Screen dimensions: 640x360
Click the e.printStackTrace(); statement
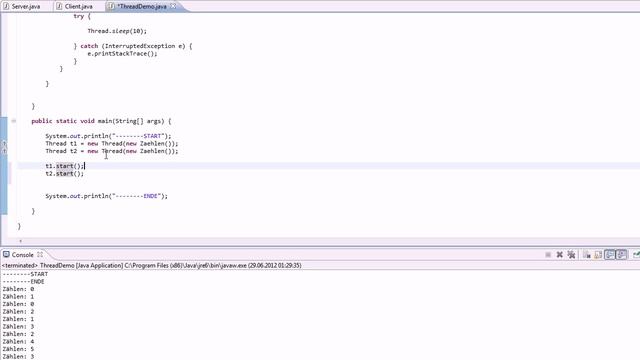122,53
